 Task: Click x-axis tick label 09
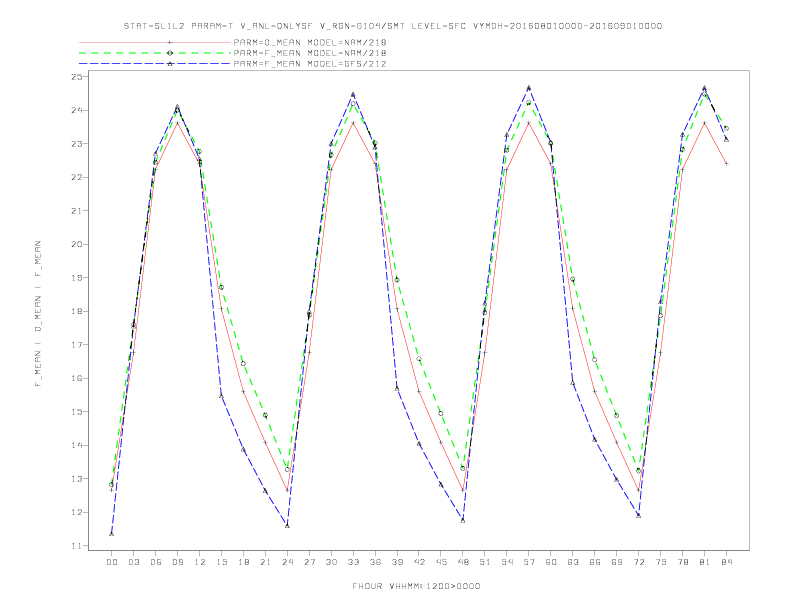pos(177,562)
